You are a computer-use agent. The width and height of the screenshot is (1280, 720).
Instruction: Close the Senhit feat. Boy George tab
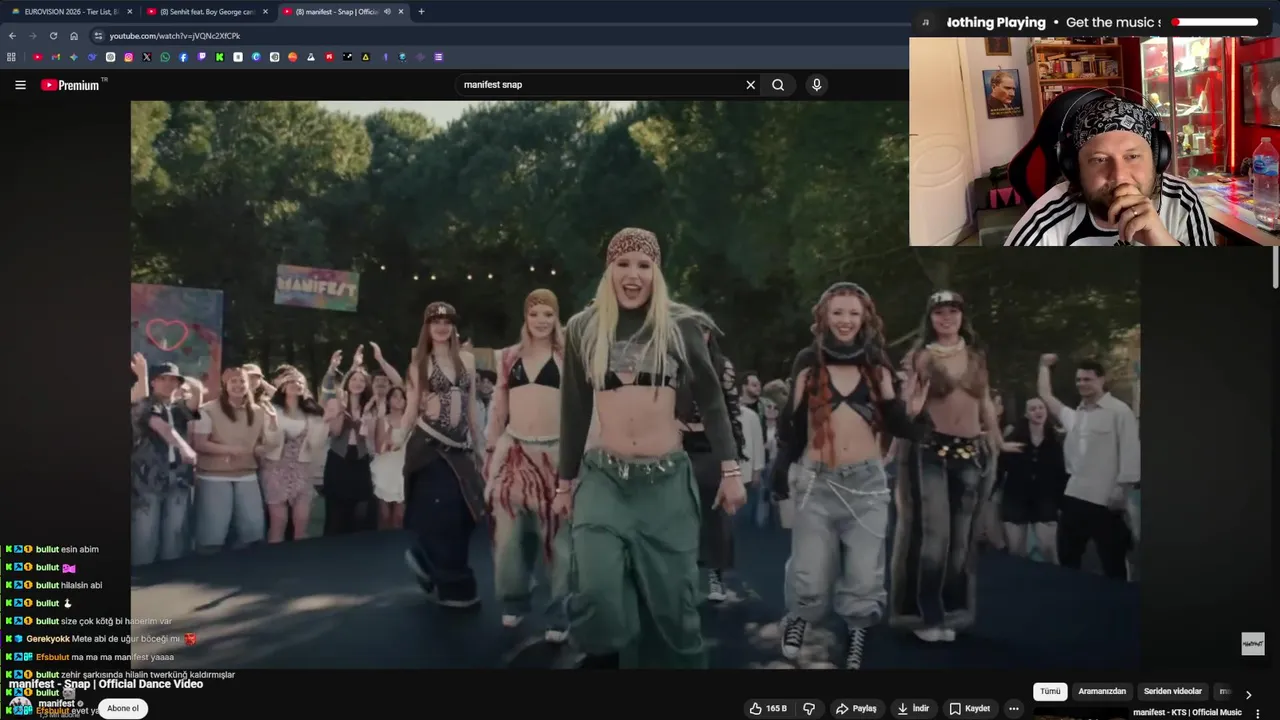tap(265, 12)
